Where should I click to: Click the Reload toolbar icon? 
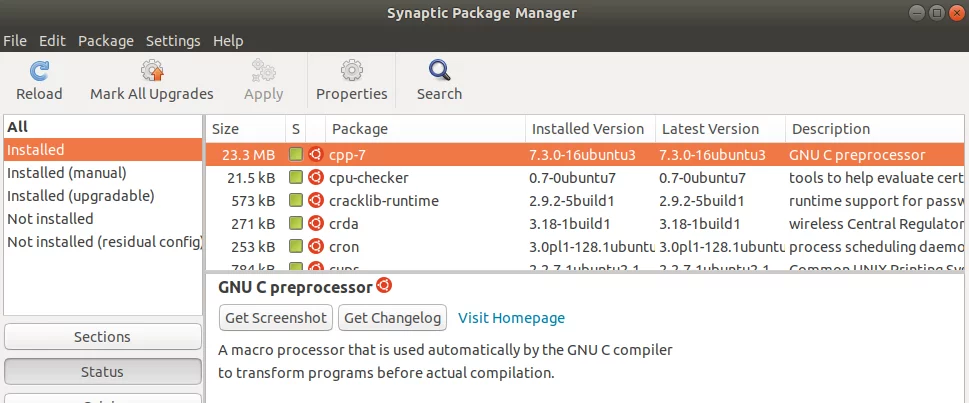39,71
